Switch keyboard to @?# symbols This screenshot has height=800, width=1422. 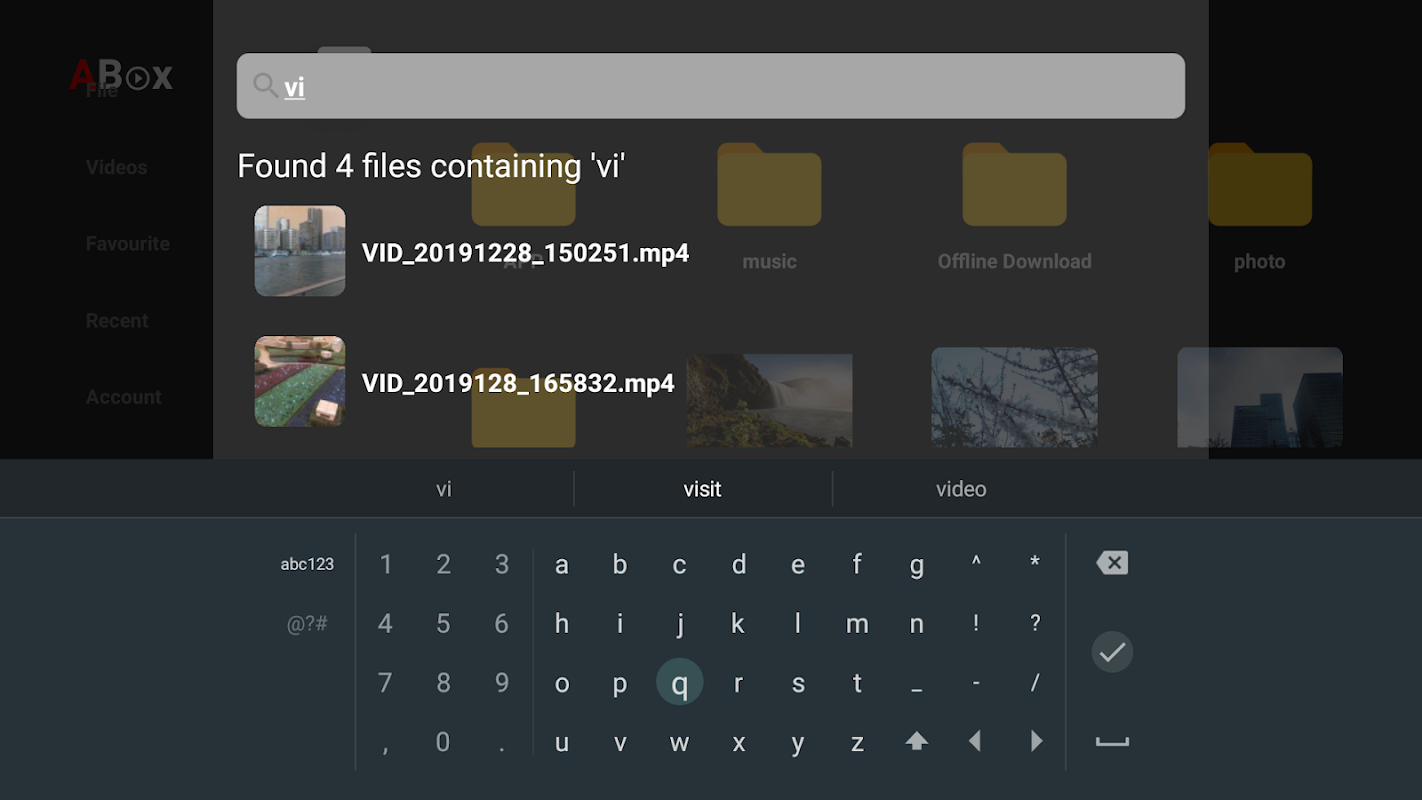pos(307,624)
